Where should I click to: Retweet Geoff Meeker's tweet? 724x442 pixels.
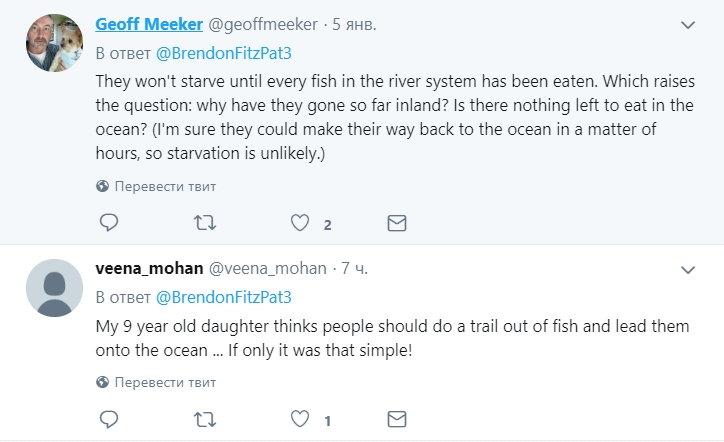tap(204, 223)
